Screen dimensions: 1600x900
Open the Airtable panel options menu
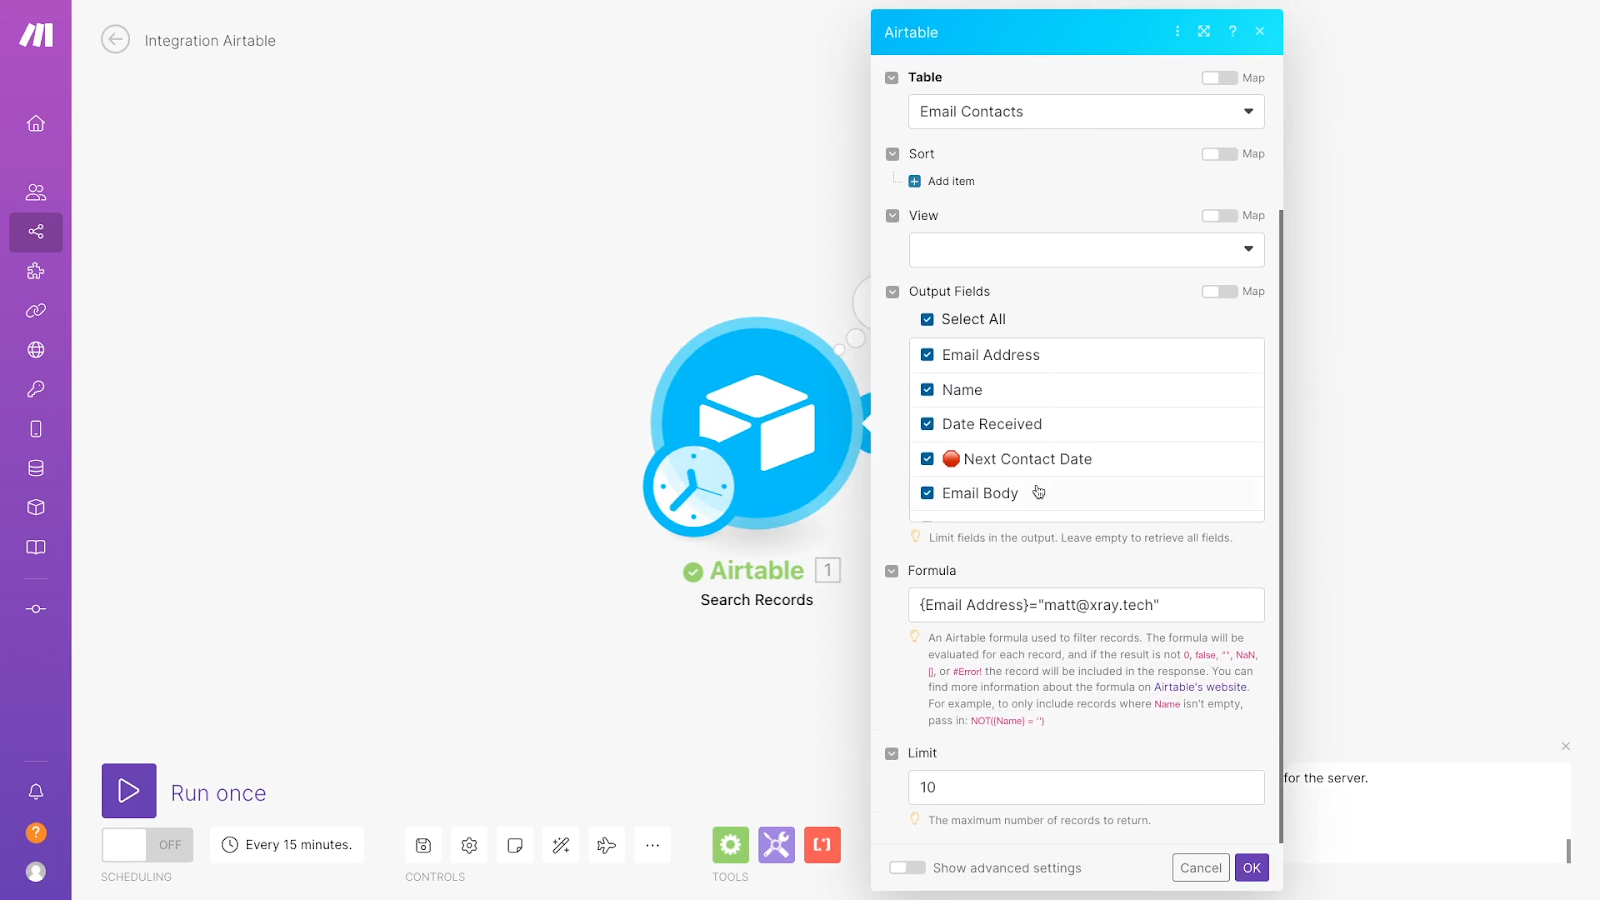click(x=1177, y=32)
